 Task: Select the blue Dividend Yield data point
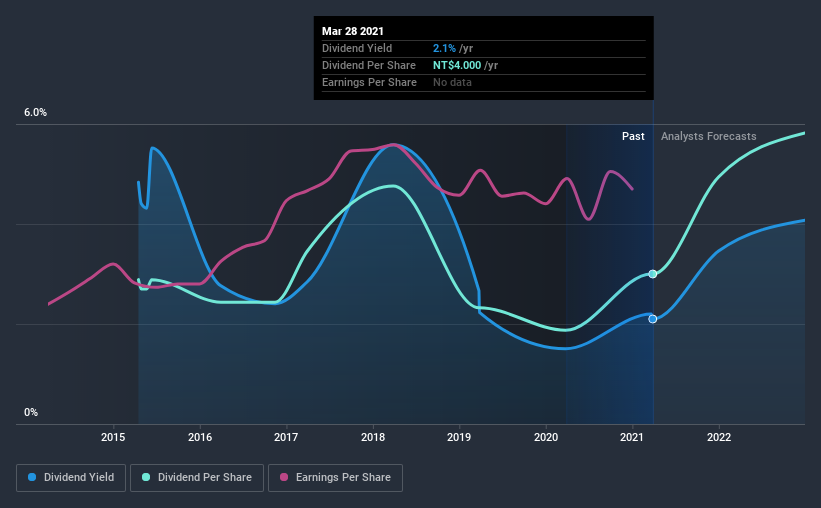click(652, 319)
